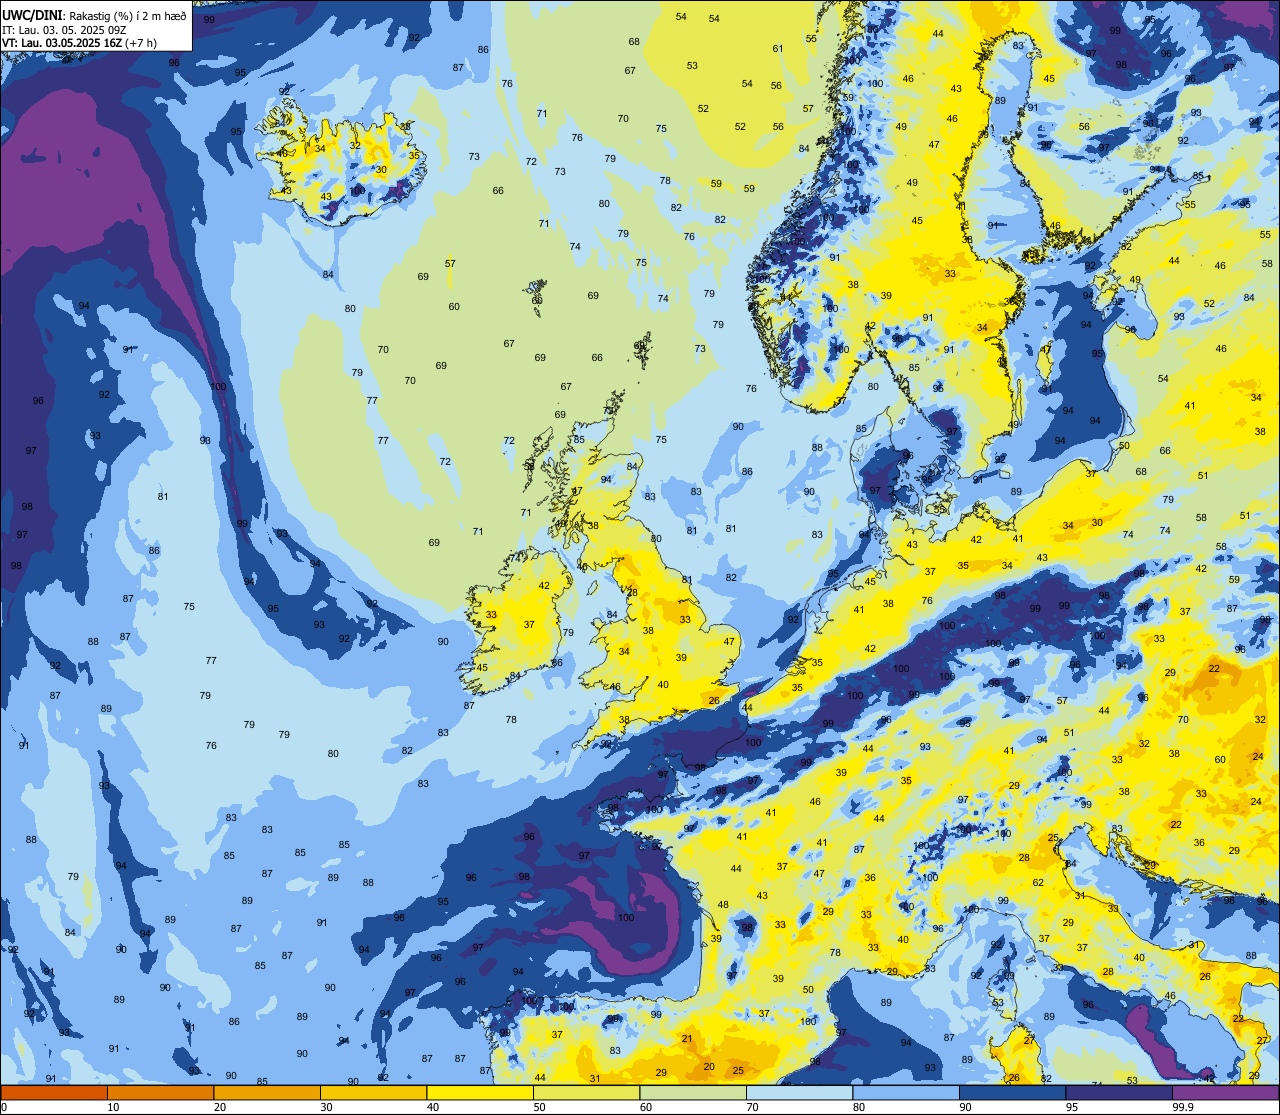Image resolution: width=1280 pixels, height=1115 pixels.
Task: Pick the 70–80% light blue legend swatch
Action: pyautogui.click(x=799, y=1092)
